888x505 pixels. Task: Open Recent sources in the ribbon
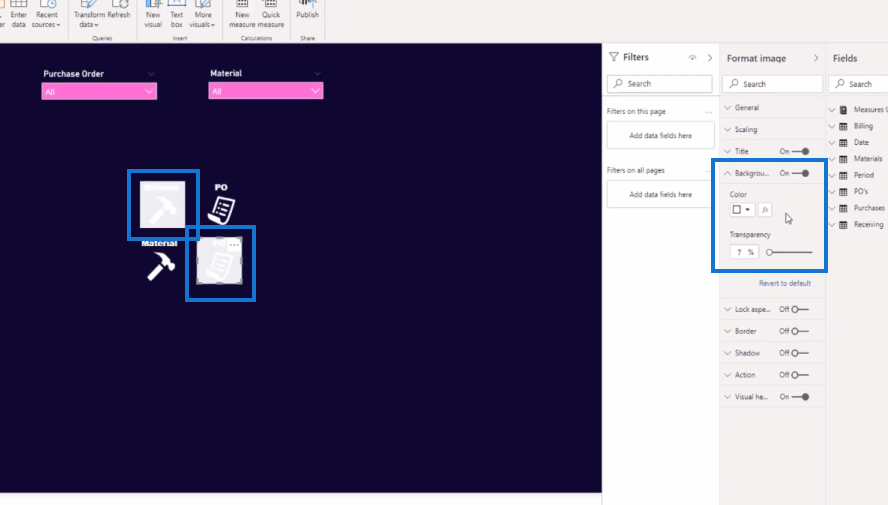coord(46,14)
